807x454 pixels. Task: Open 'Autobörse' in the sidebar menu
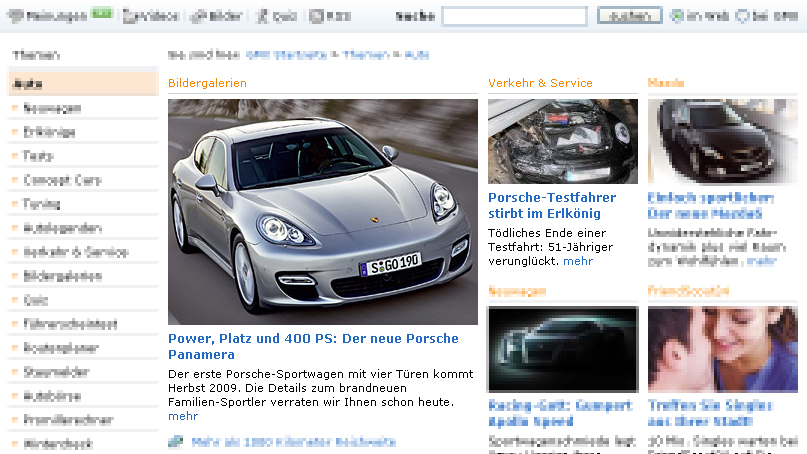click(x=52, y=396)
